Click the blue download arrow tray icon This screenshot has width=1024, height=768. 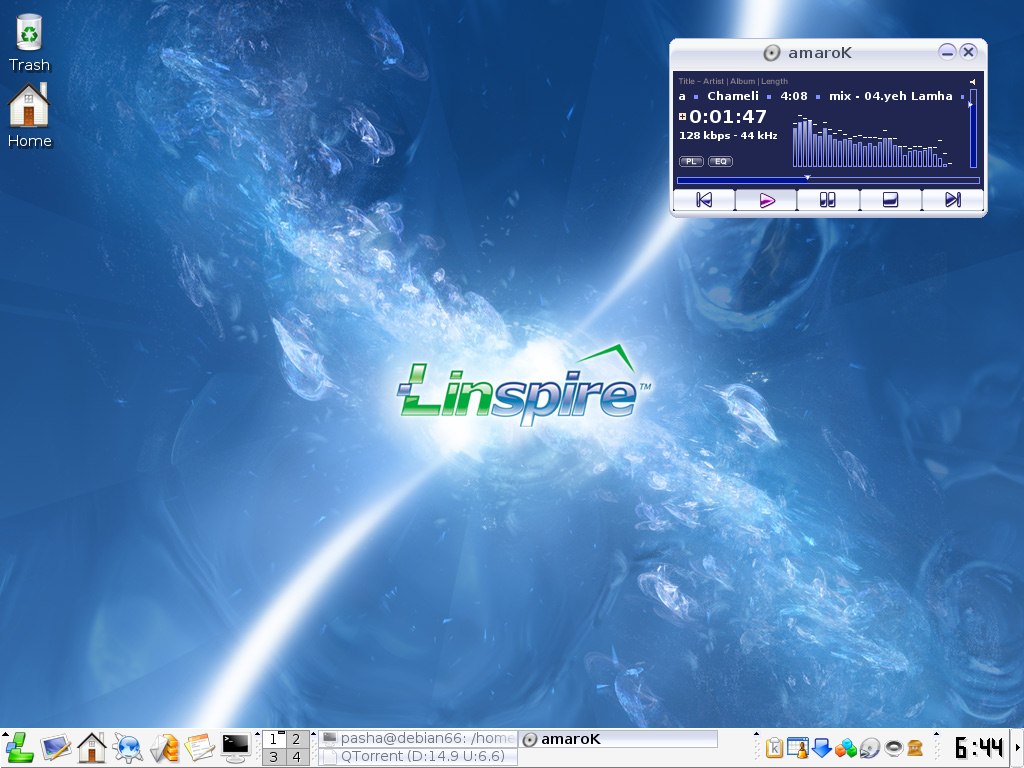point(821,748)
